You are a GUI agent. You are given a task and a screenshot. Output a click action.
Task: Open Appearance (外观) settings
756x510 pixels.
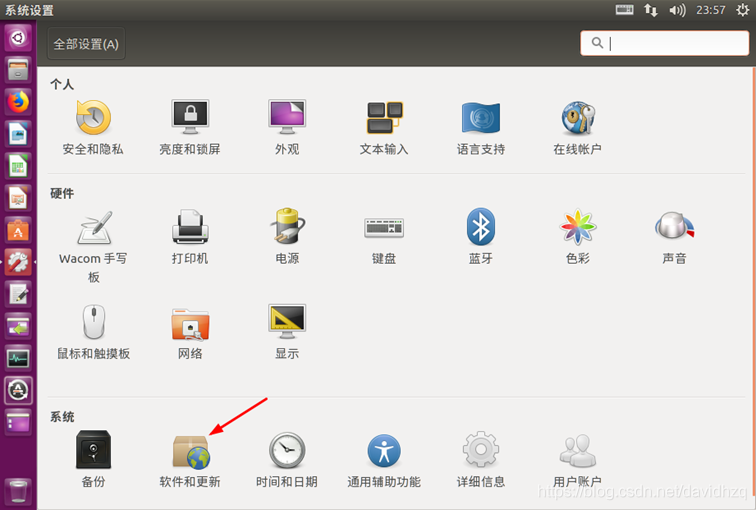(x=287, y=128)
